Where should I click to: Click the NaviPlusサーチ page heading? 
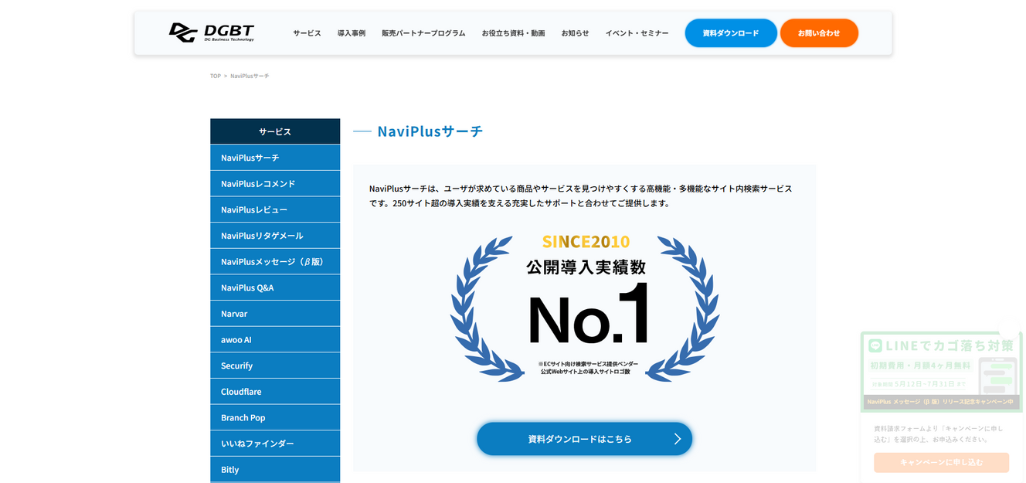pyautogui.click(x=430, y=131)
